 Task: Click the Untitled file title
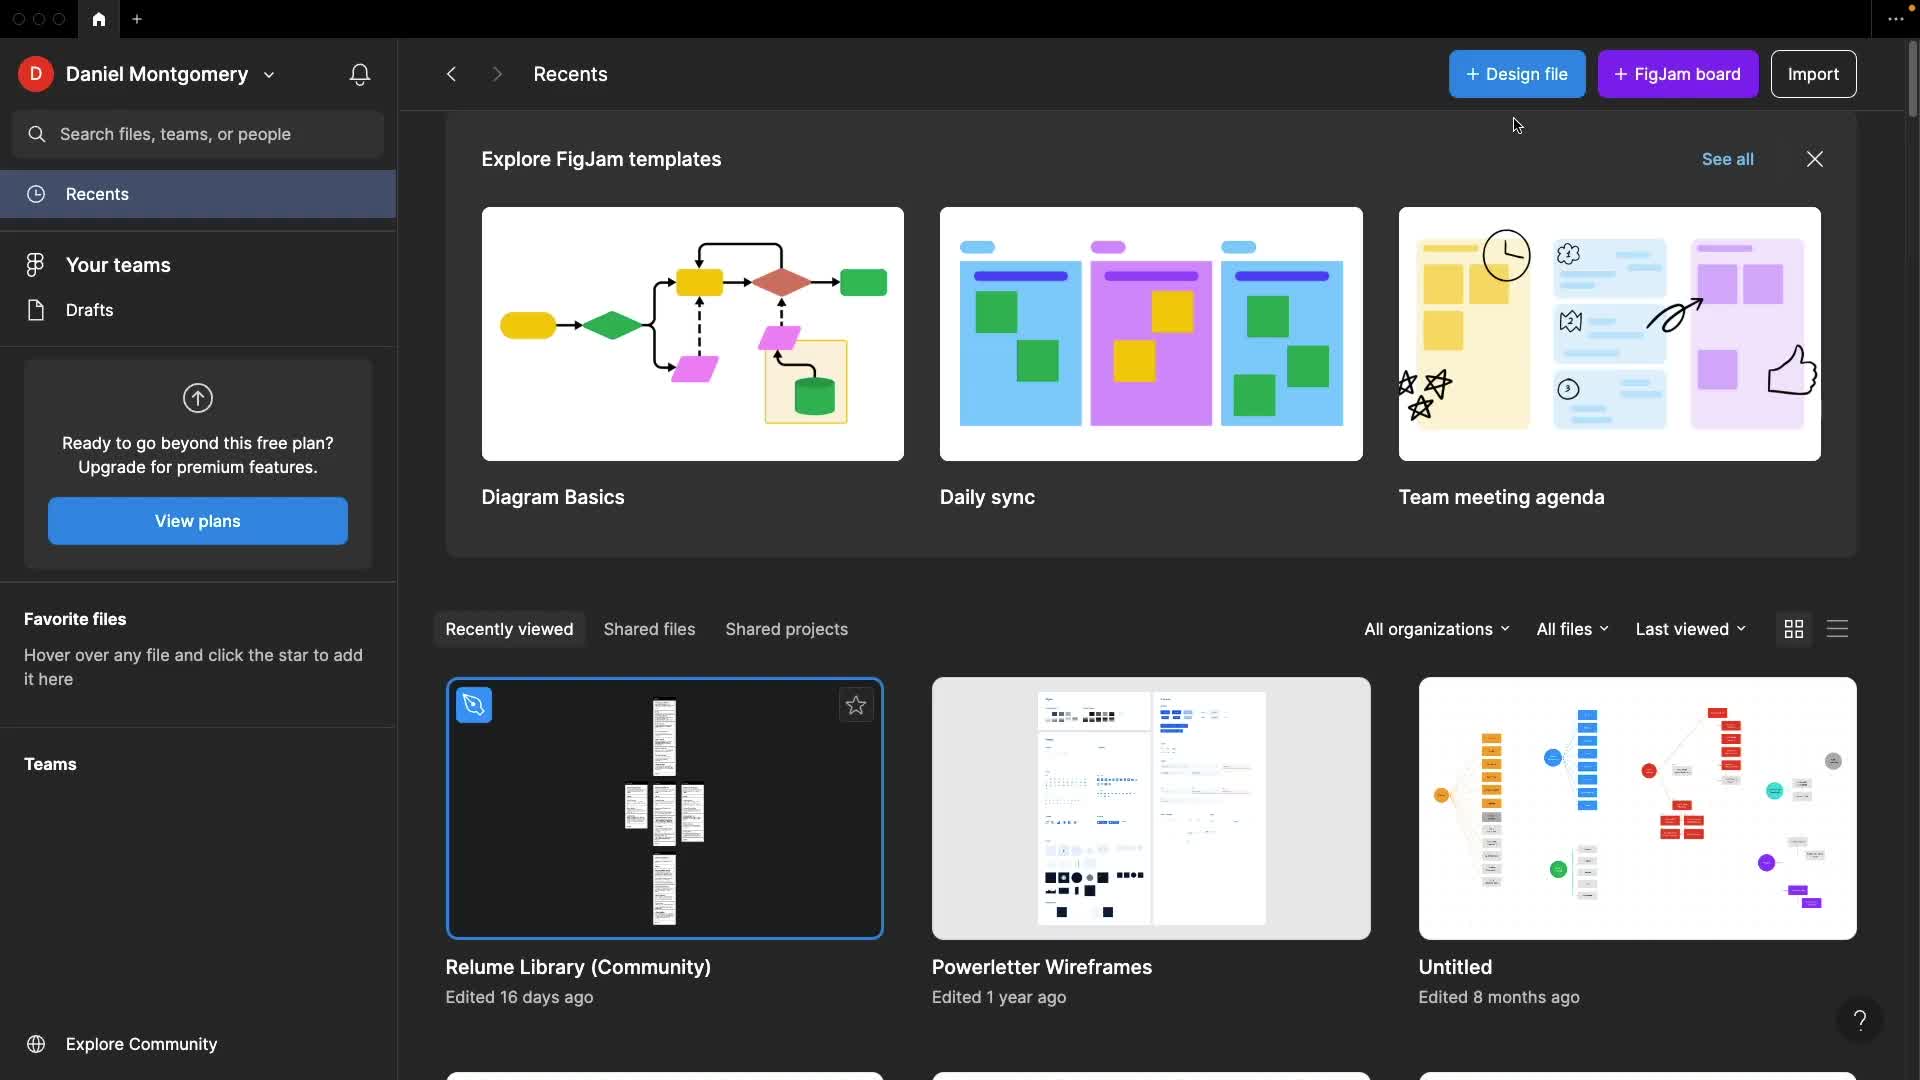coord(1455,967)
